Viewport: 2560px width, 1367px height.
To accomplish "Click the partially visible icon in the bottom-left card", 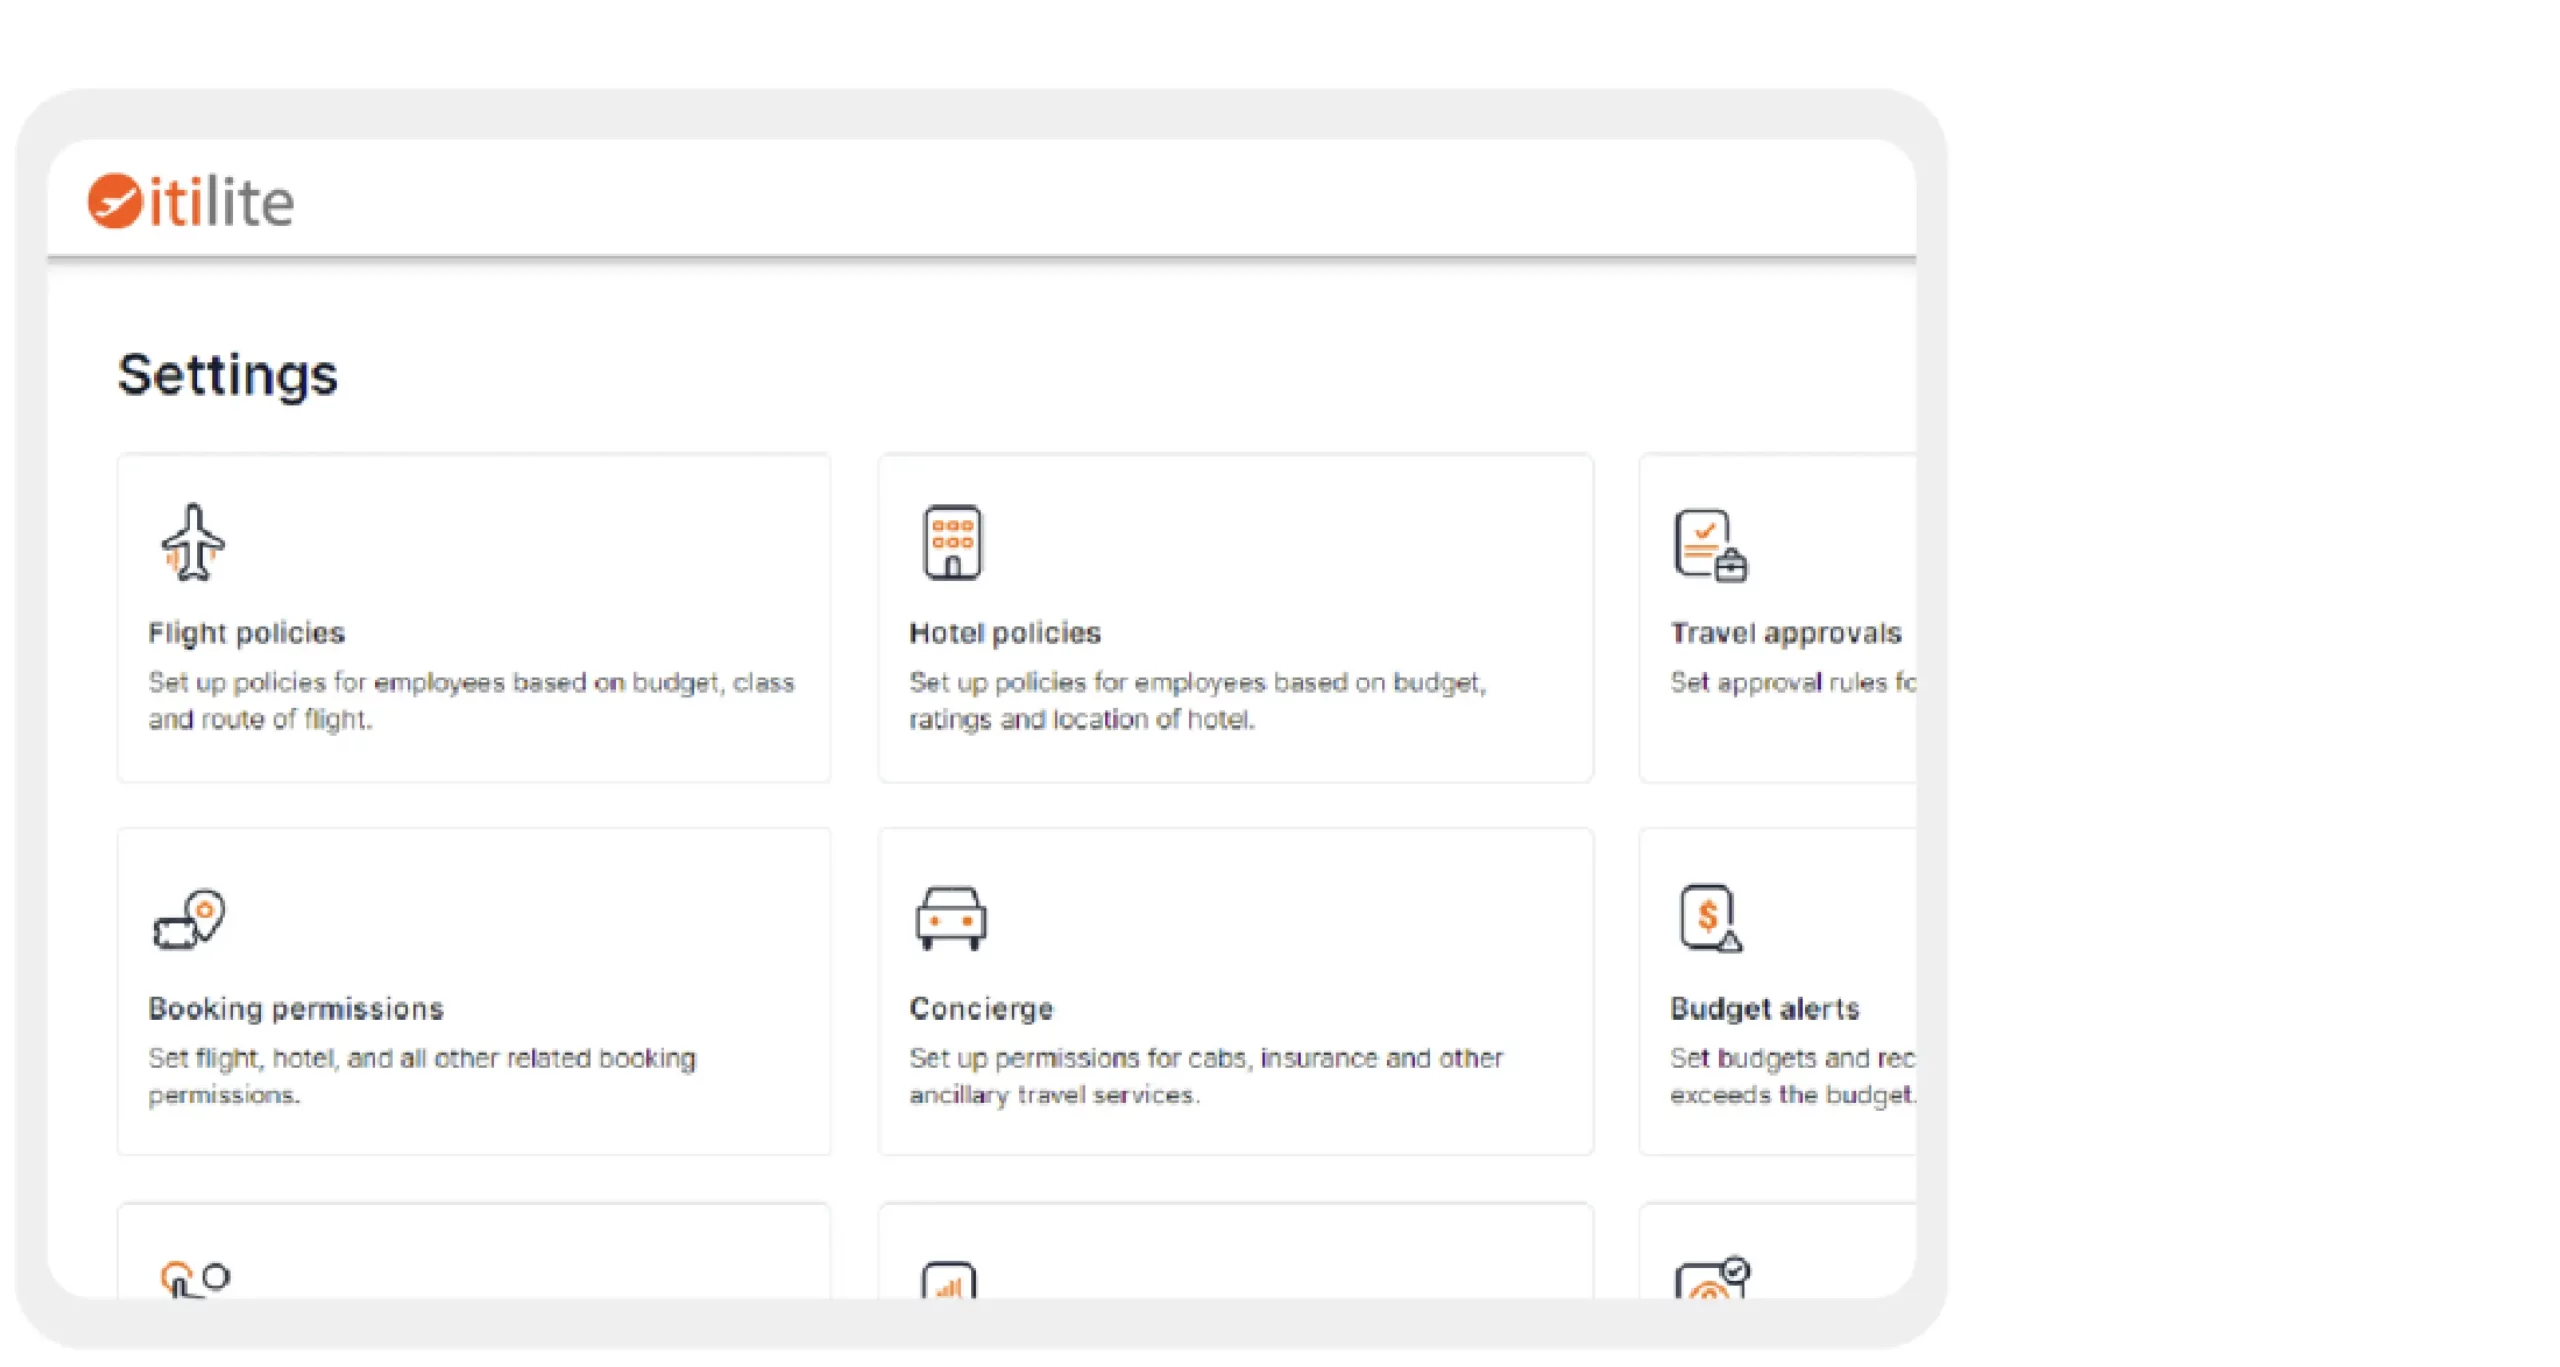I will coord(195,1279).
